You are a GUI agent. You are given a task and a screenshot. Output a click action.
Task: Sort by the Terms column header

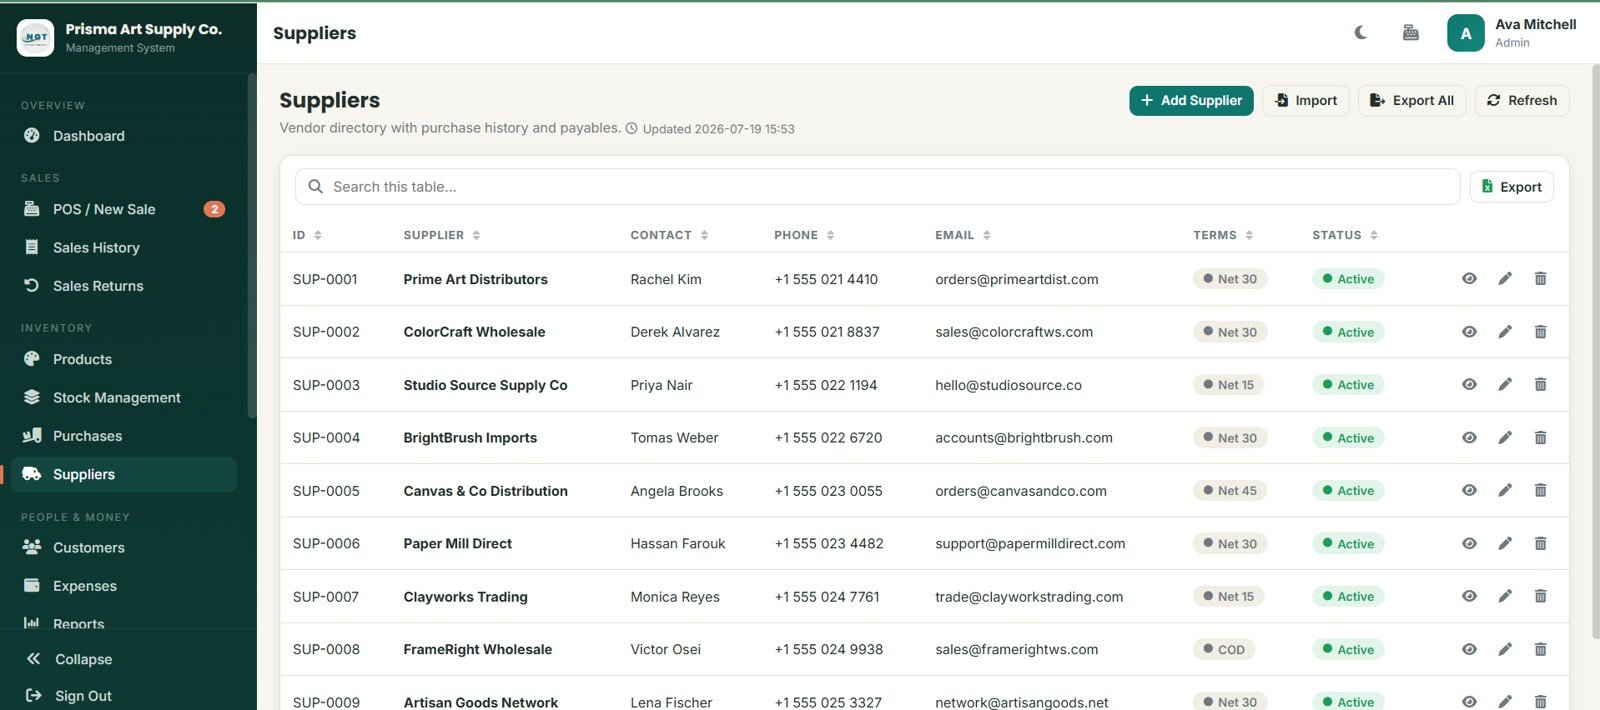[x=1223, y=235]
